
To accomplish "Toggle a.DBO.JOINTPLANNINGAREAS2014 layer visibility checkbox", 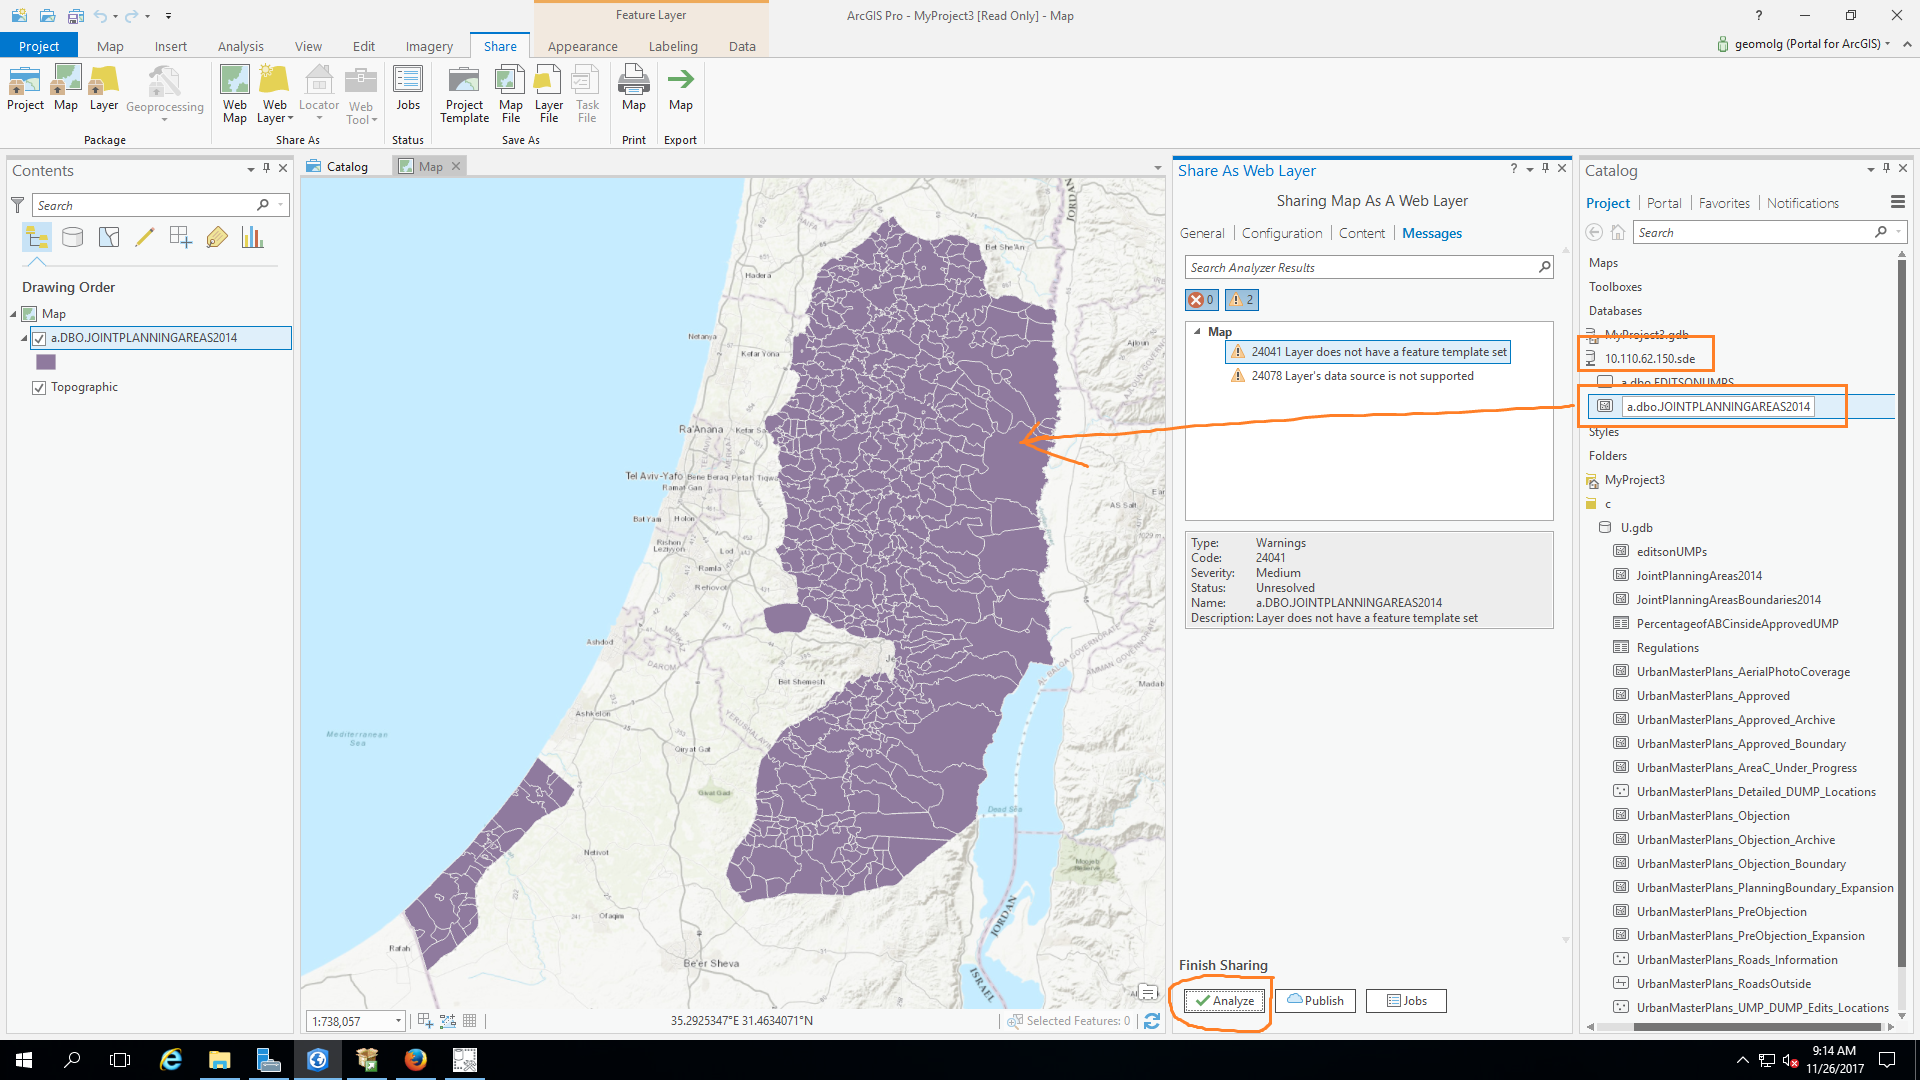I will point(39,338).
